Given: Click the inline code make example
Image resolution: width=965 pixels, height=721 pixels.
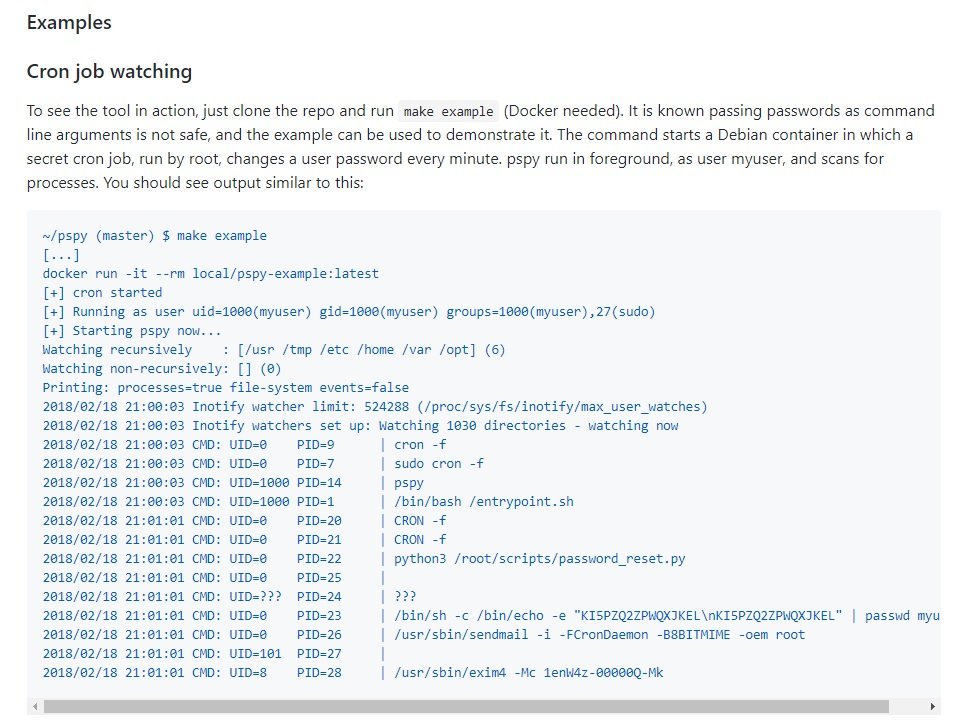Looking at the screenshot, I should click(448, 111).
